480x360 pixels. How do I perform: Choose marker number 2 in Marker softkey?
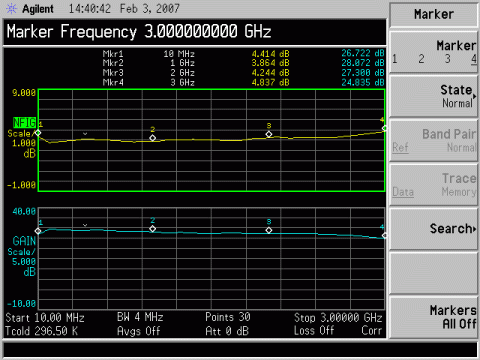(421, 59)
